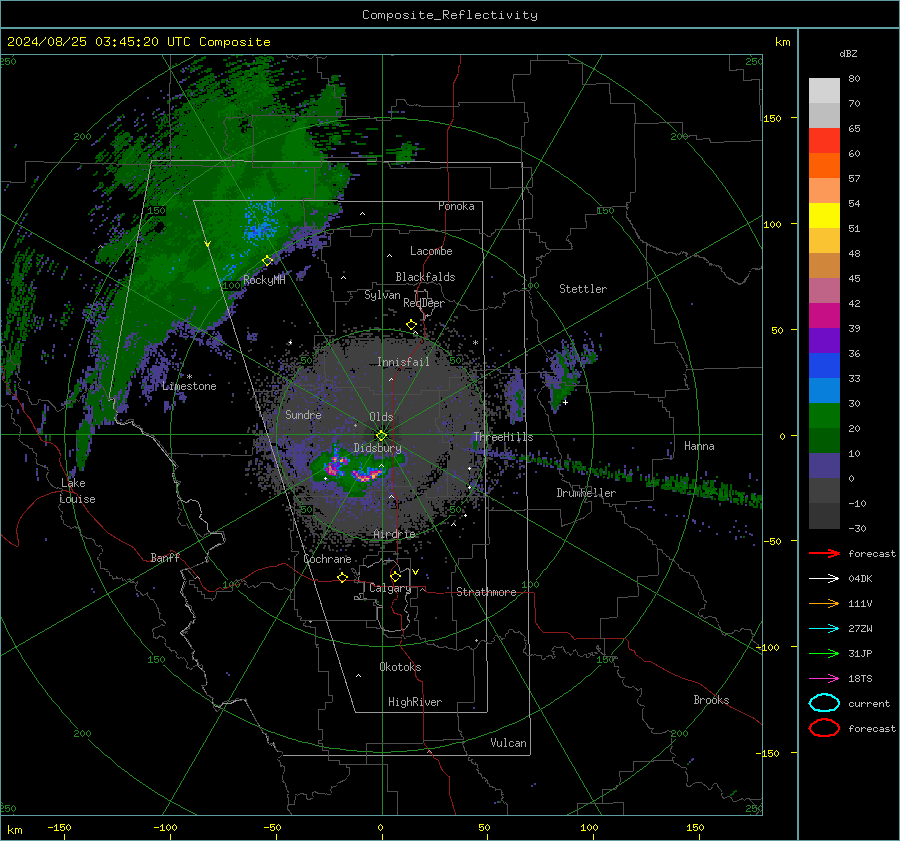Click the Blackfalds label
The height and width of the screenshot is (841, 900).
(425, 277)
